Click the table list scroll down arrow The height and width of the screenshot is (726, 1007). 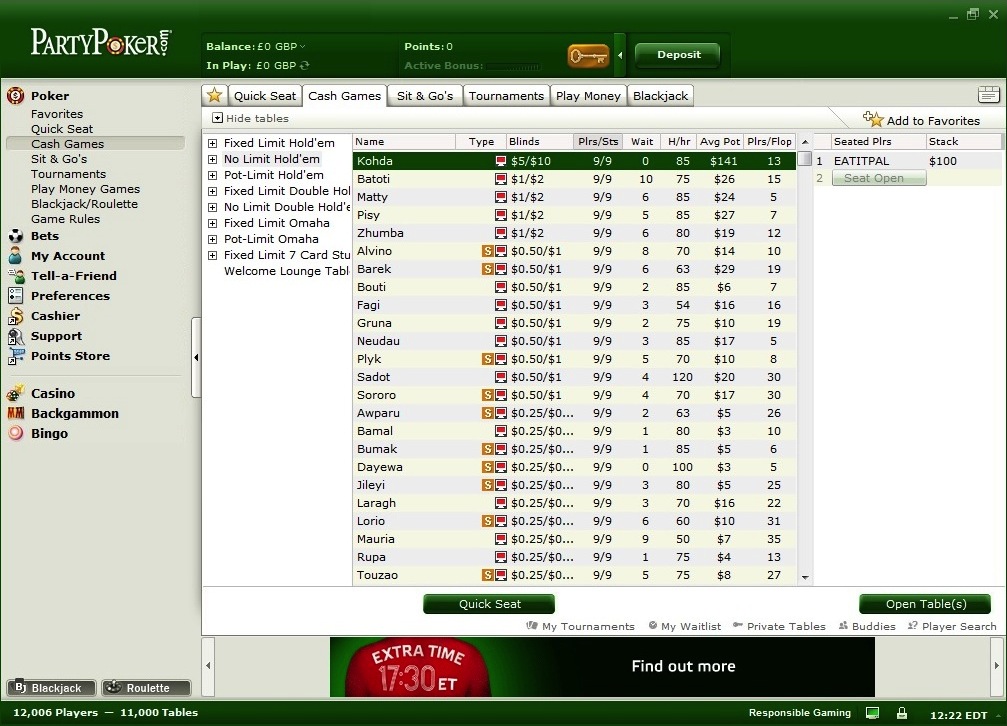(805, 578)
